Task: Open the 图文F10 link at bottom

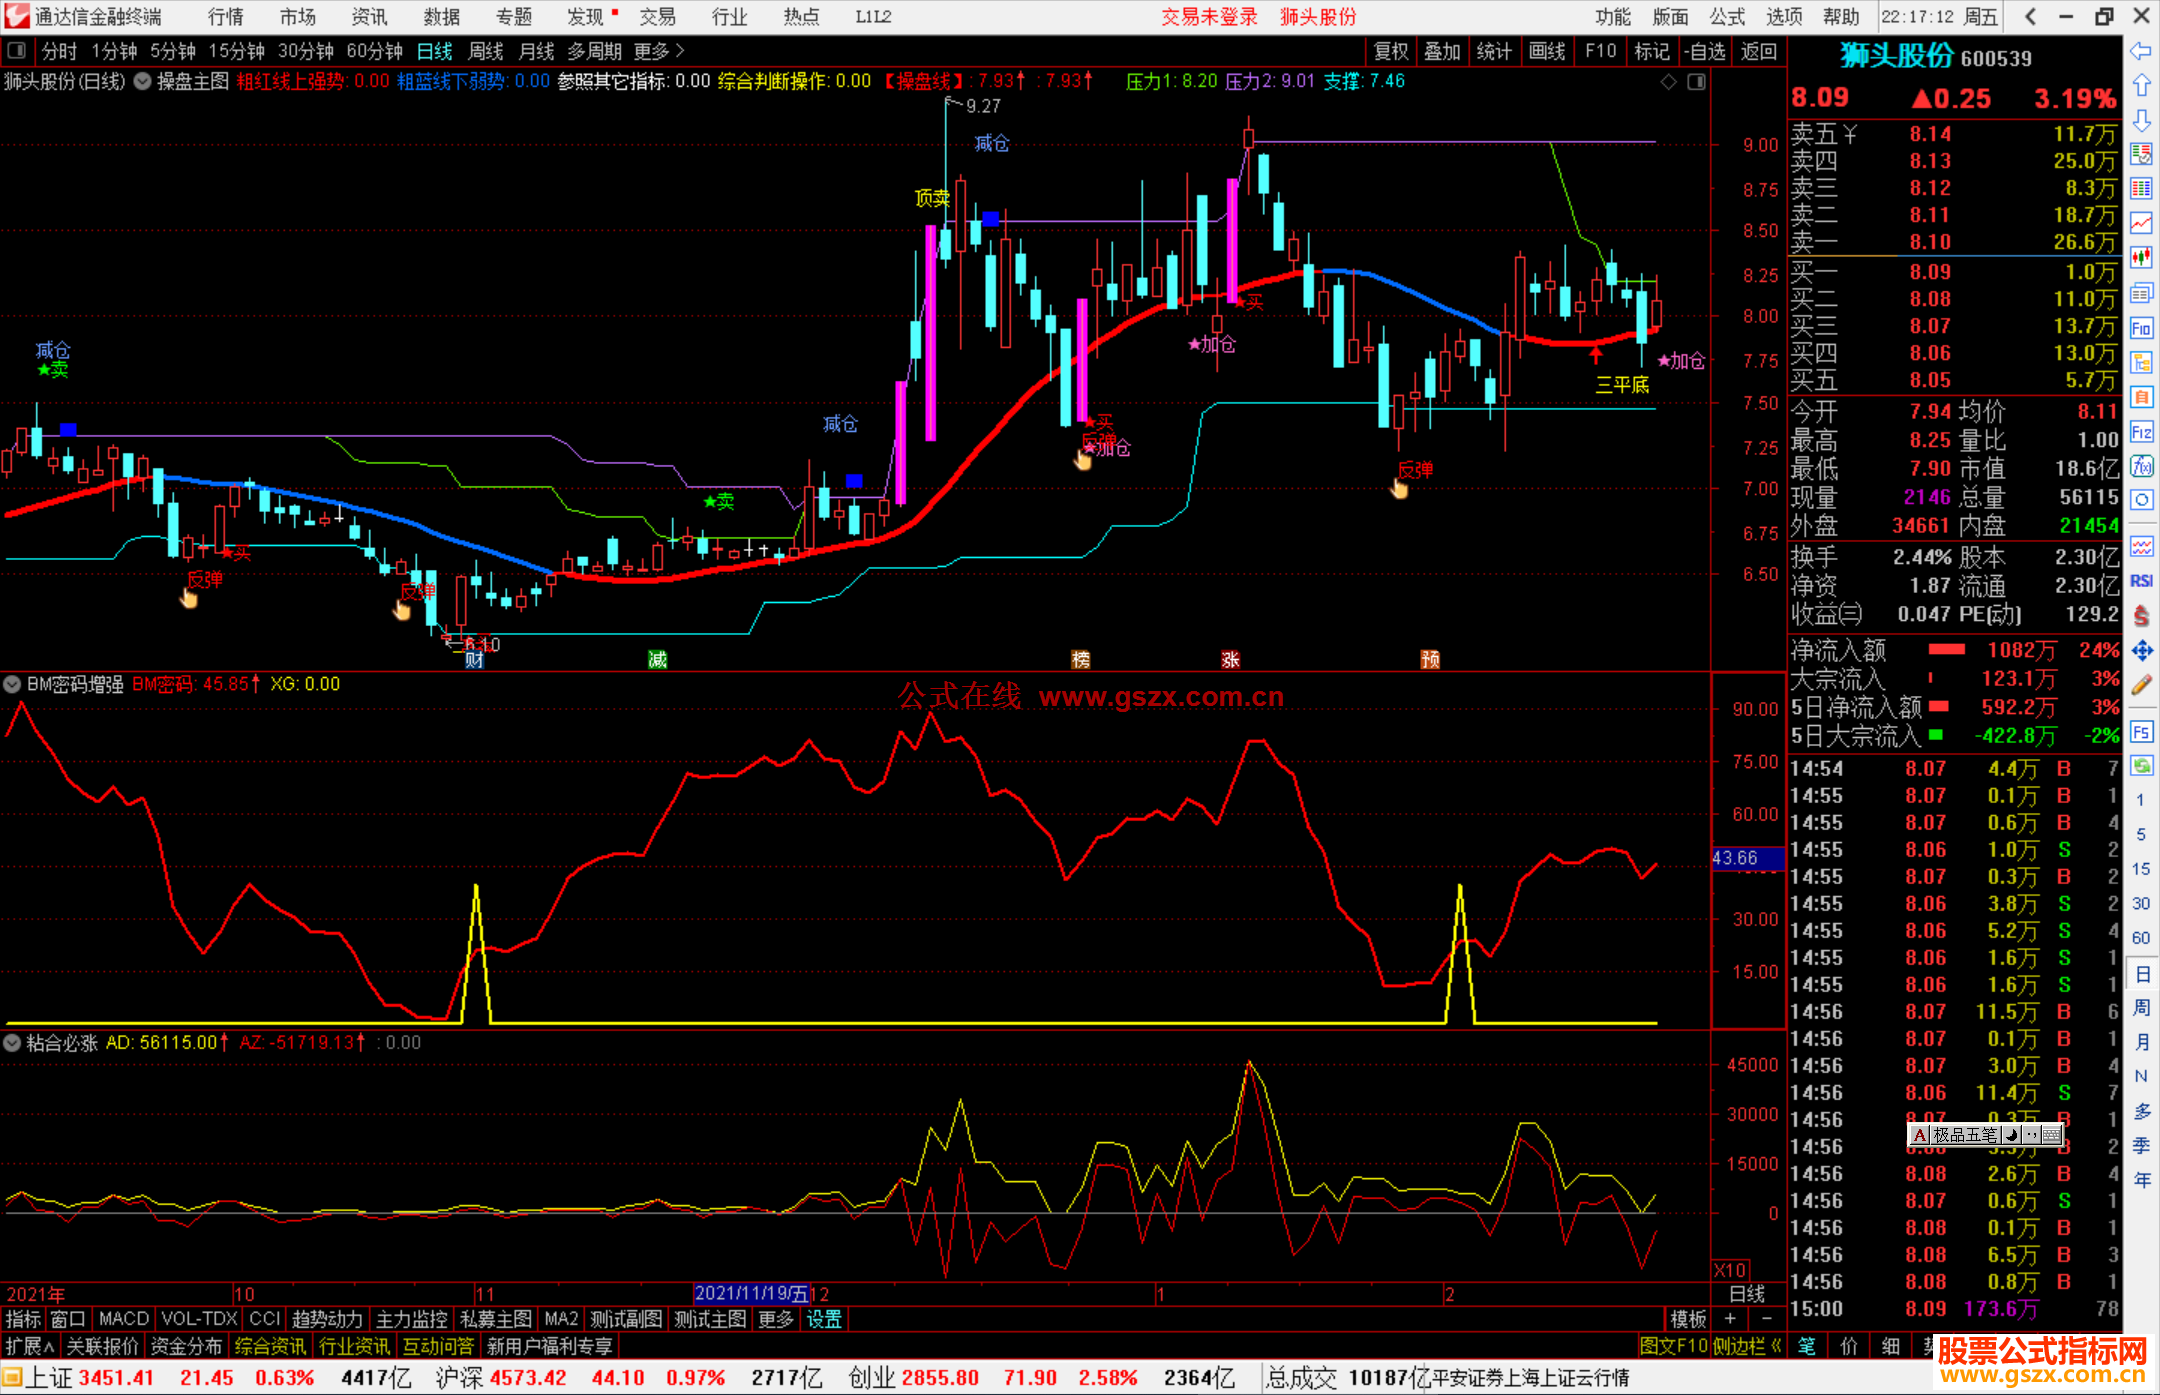Action: [1673, 1346]
